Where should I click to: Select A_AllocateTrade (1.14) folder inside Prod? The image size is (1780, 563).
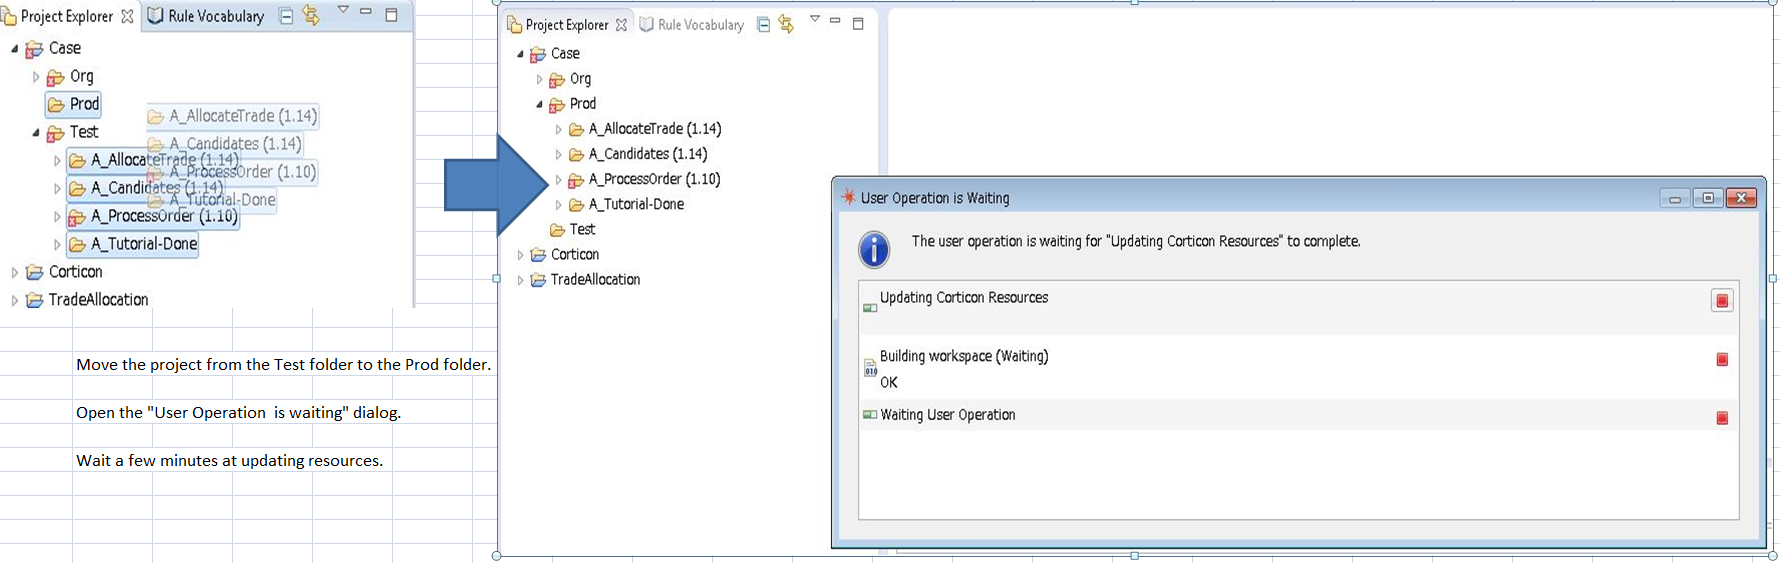tap(645, 129)
